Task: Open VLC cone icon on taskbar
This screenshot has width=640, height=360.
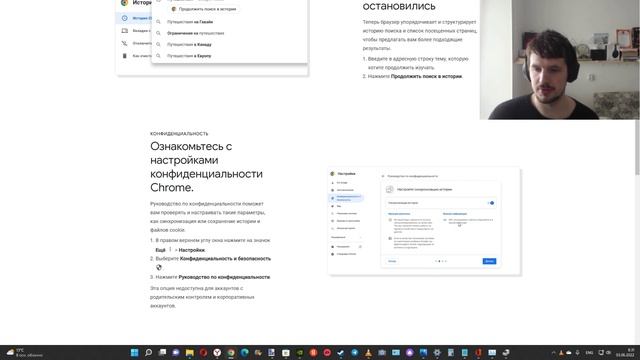Action: [x=368, y=353]
